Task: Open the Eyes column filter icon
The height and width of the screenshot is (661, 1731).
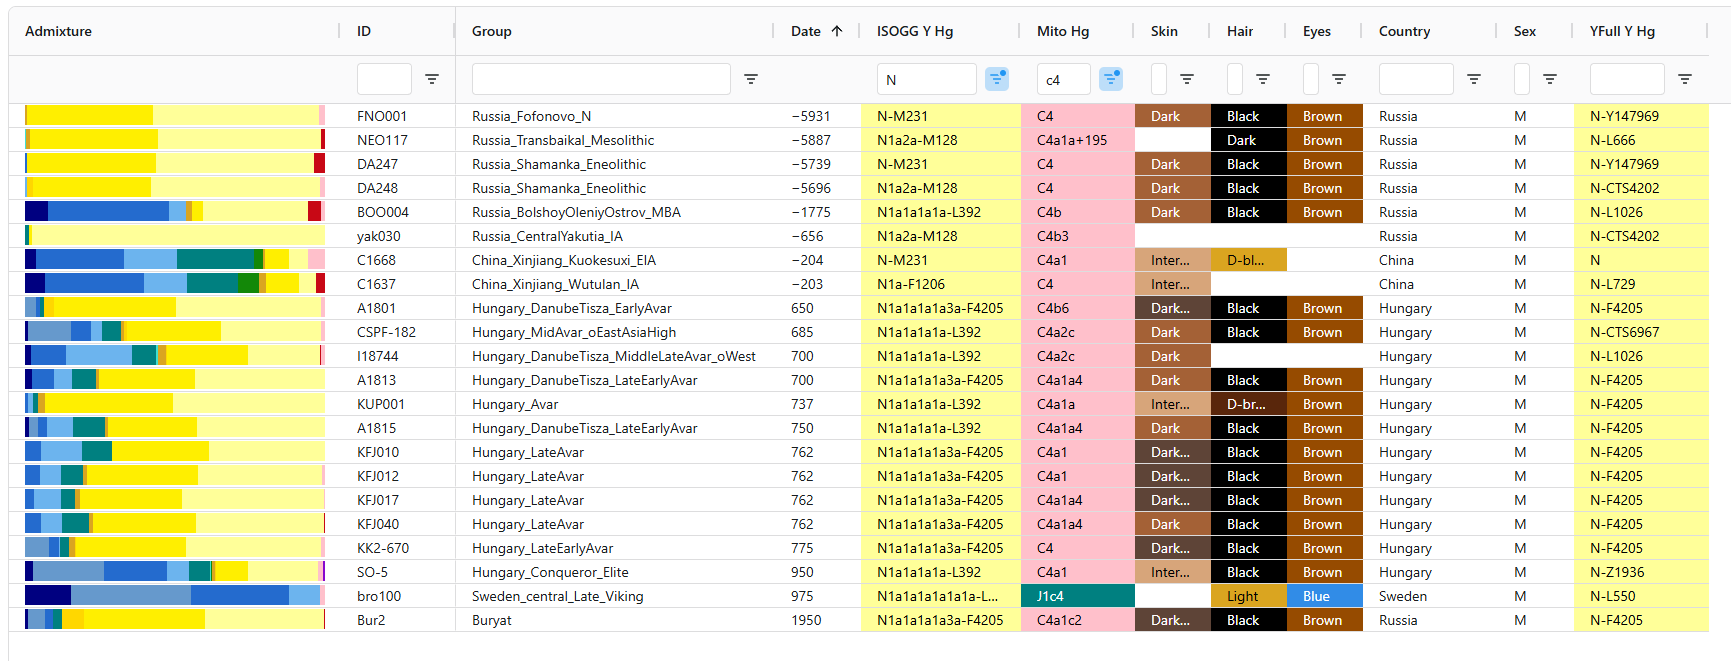Action: tap(1339, 79)
